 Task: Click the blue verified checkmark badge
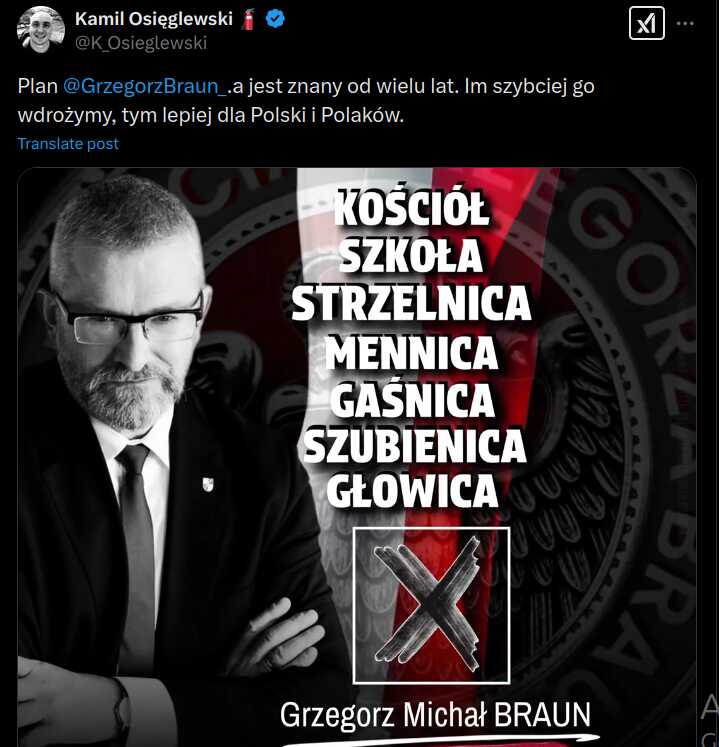275,19
